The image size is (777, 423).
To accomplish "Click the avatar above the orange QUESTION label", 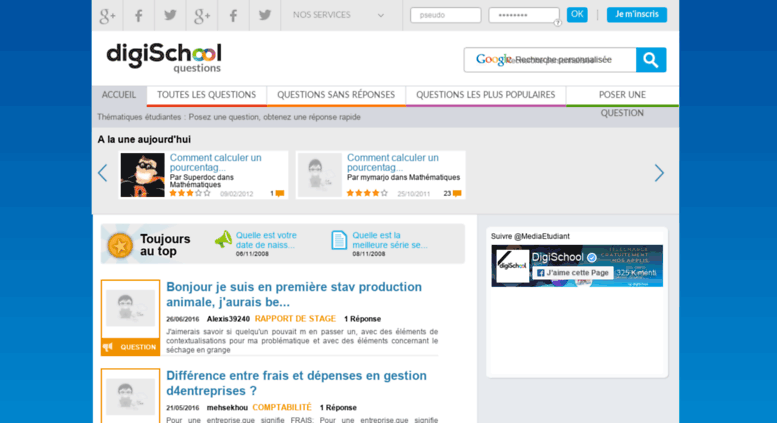I will (130, 309).
